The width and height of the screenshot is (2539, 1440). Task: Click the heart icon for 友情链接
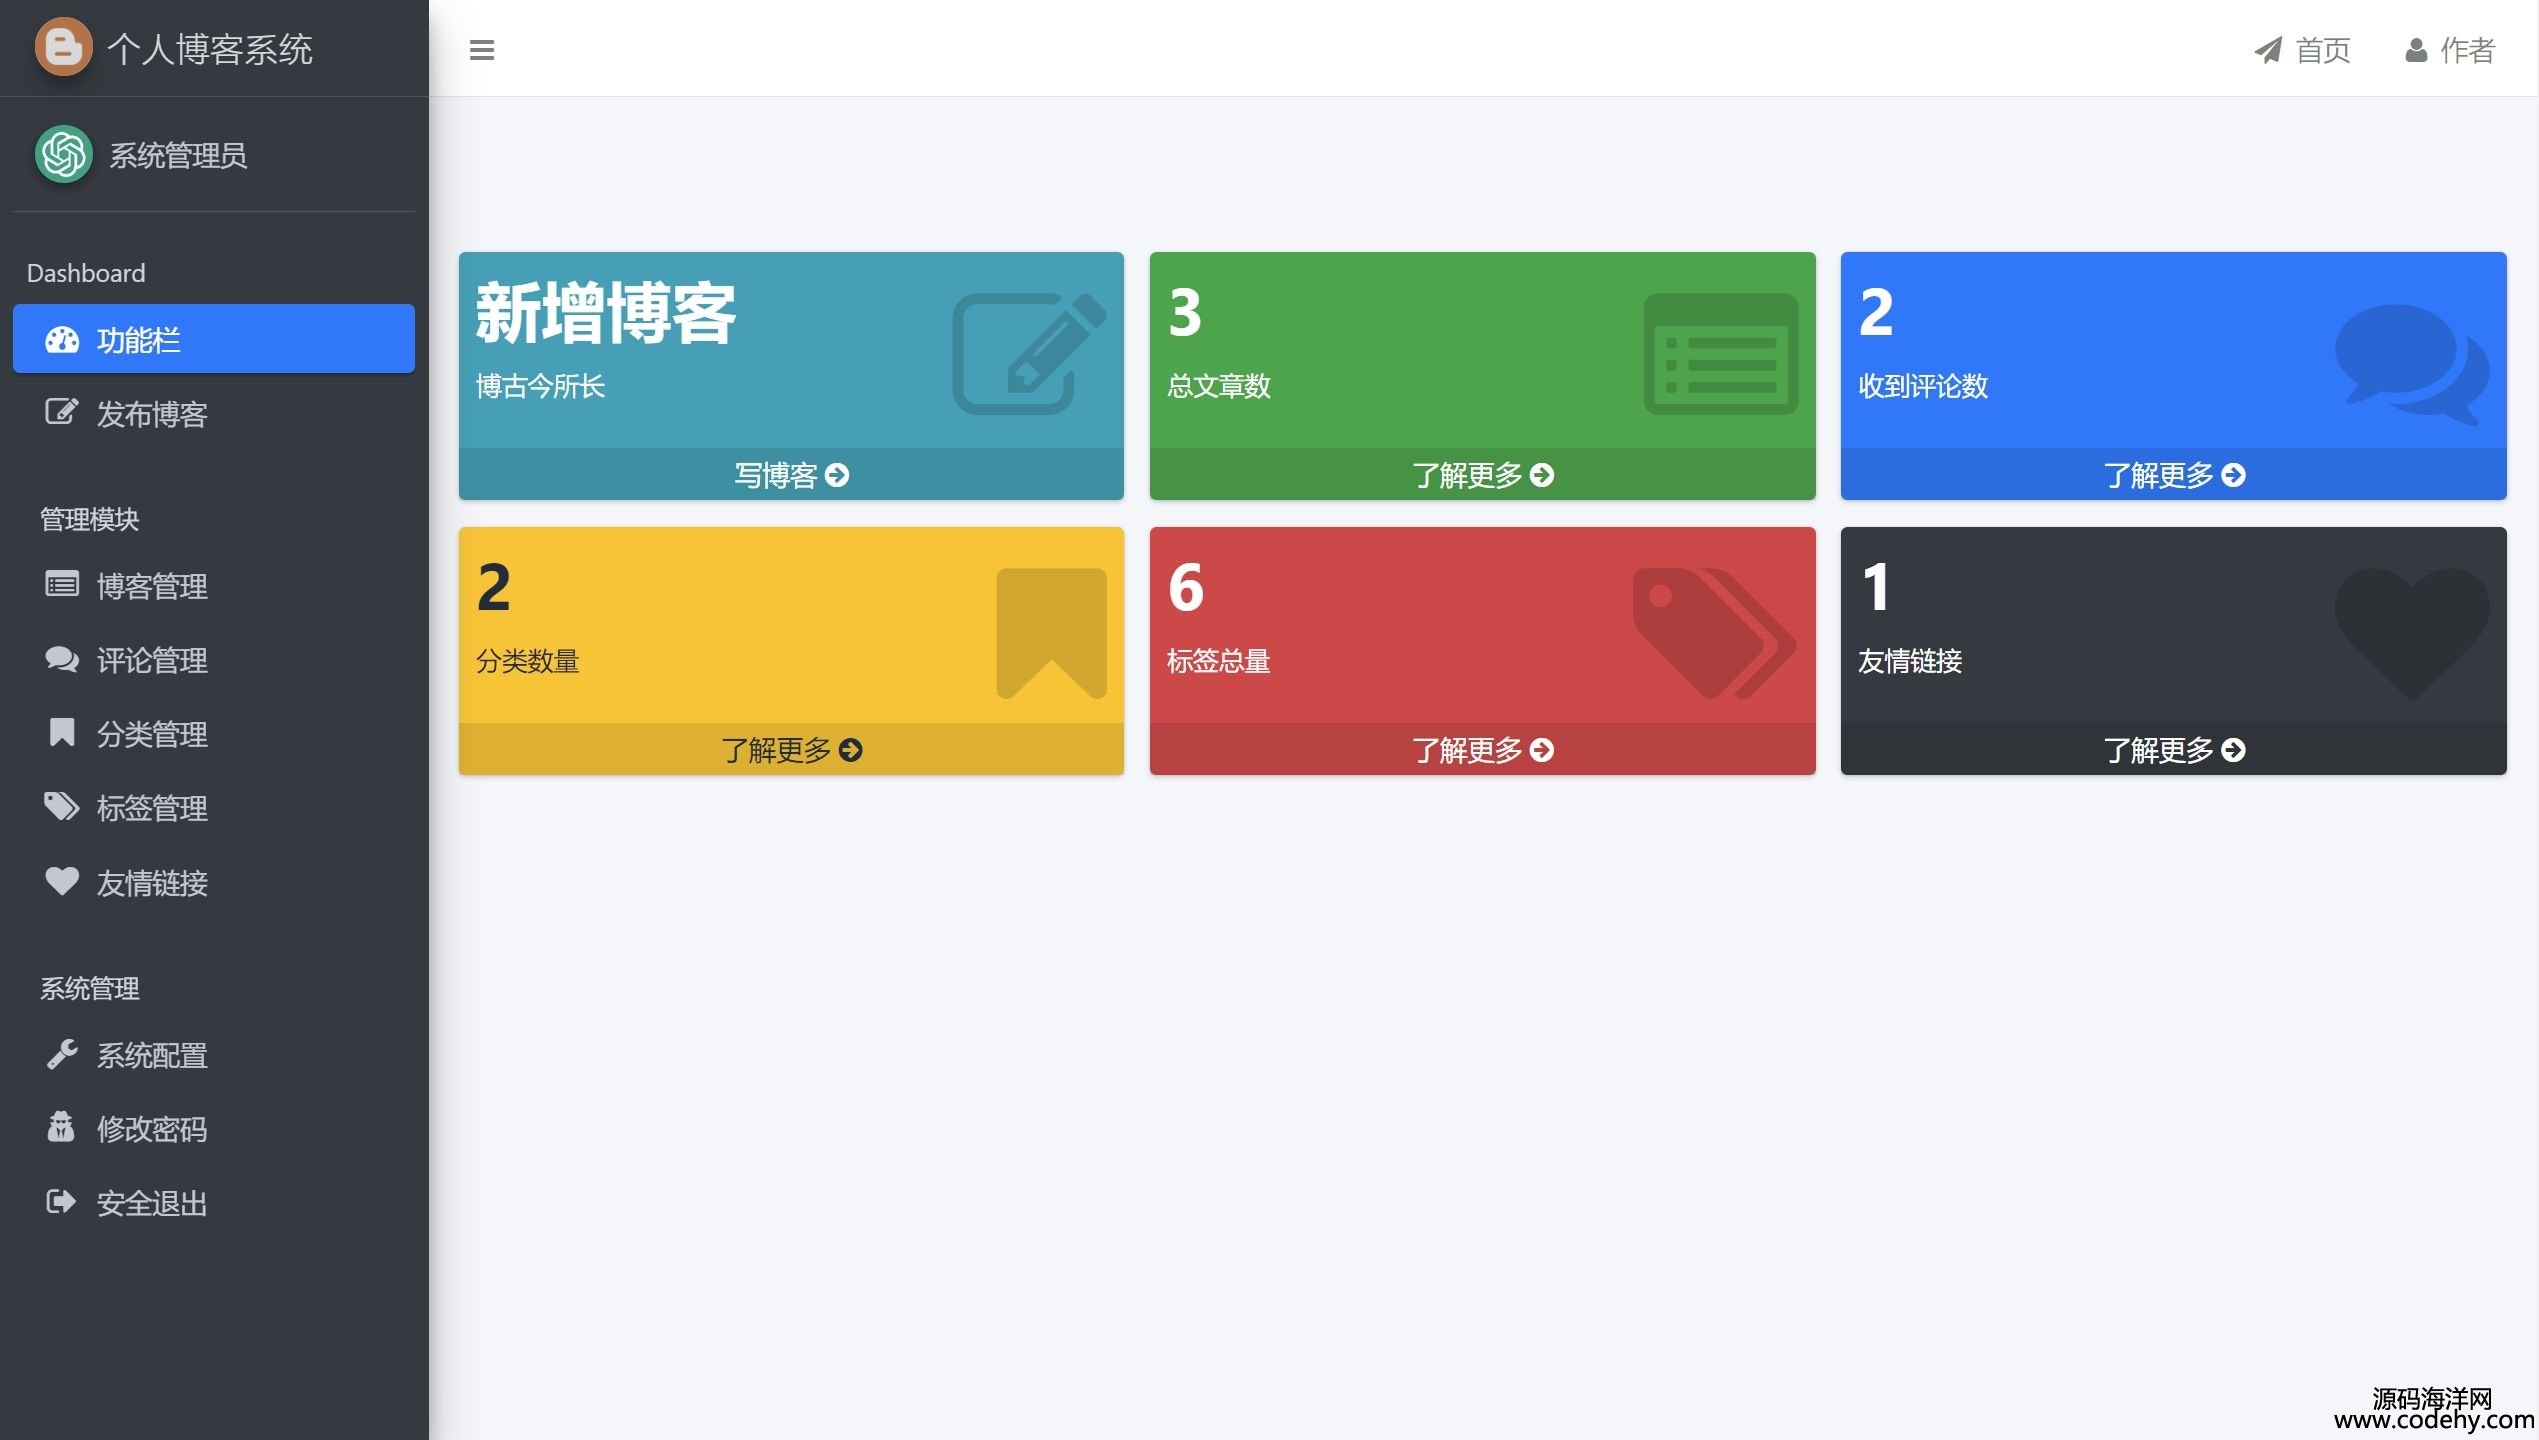61,881
